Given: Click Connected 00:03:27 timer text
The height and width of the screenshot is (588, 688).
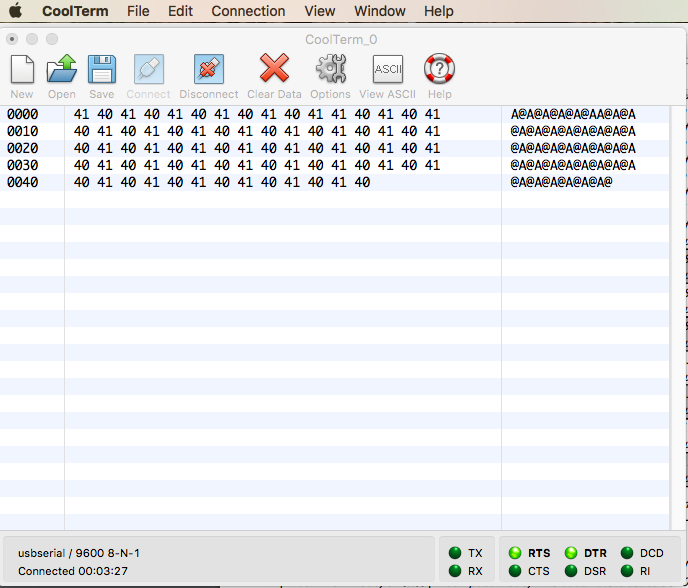Looking at the screenshot, I should 73,571.
